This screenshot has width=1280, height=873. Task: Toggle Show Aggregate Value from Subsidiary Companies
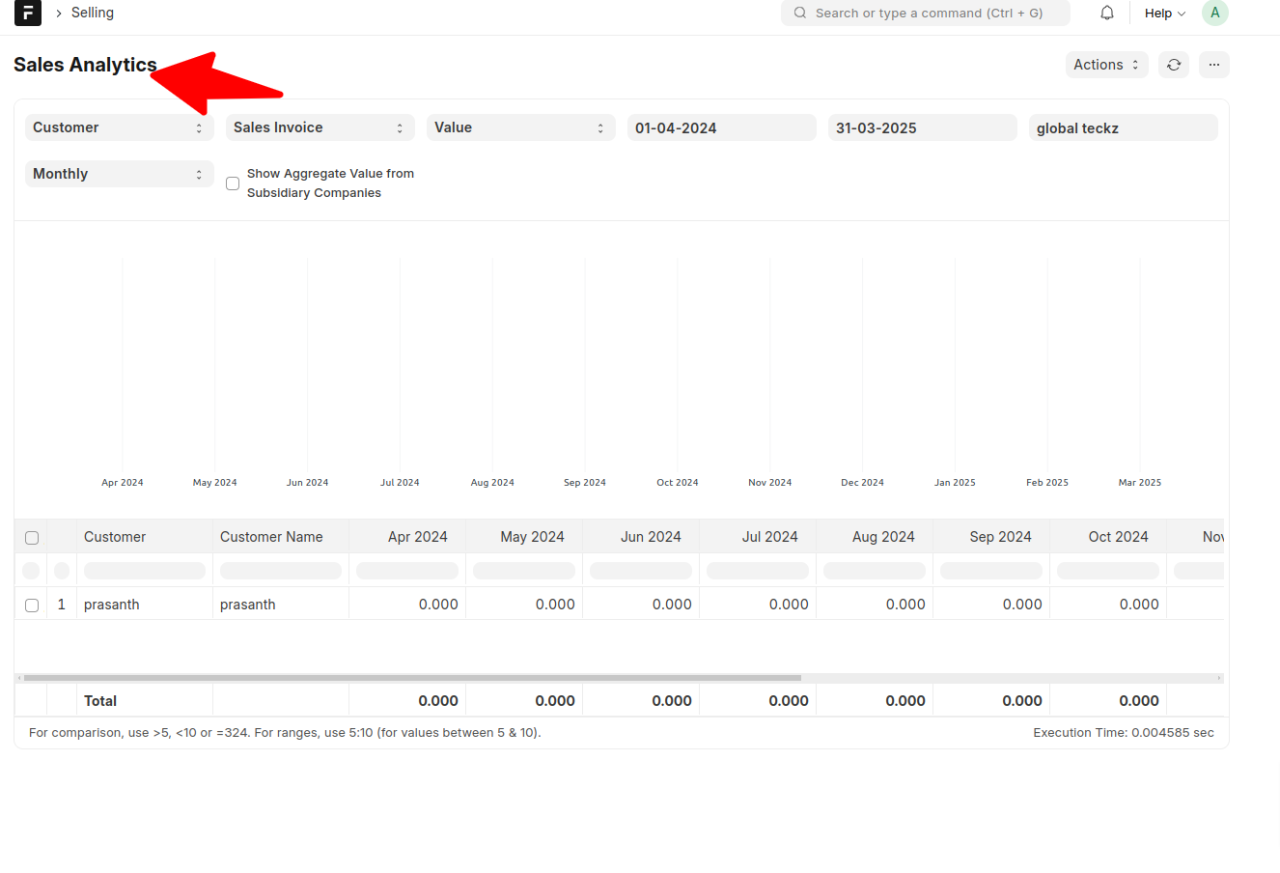coord(233,183)
